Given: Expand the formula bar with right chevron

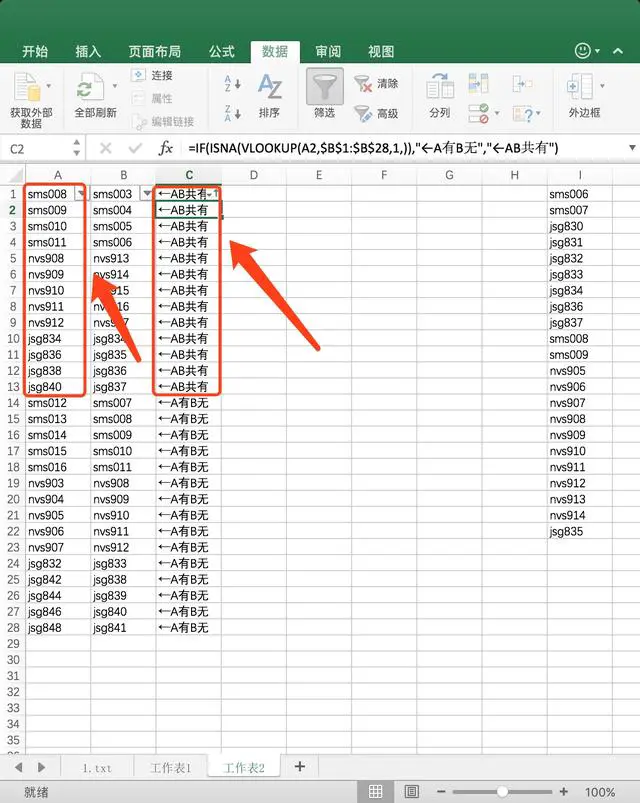Looking at the screenshot, I should pos(632,148).
